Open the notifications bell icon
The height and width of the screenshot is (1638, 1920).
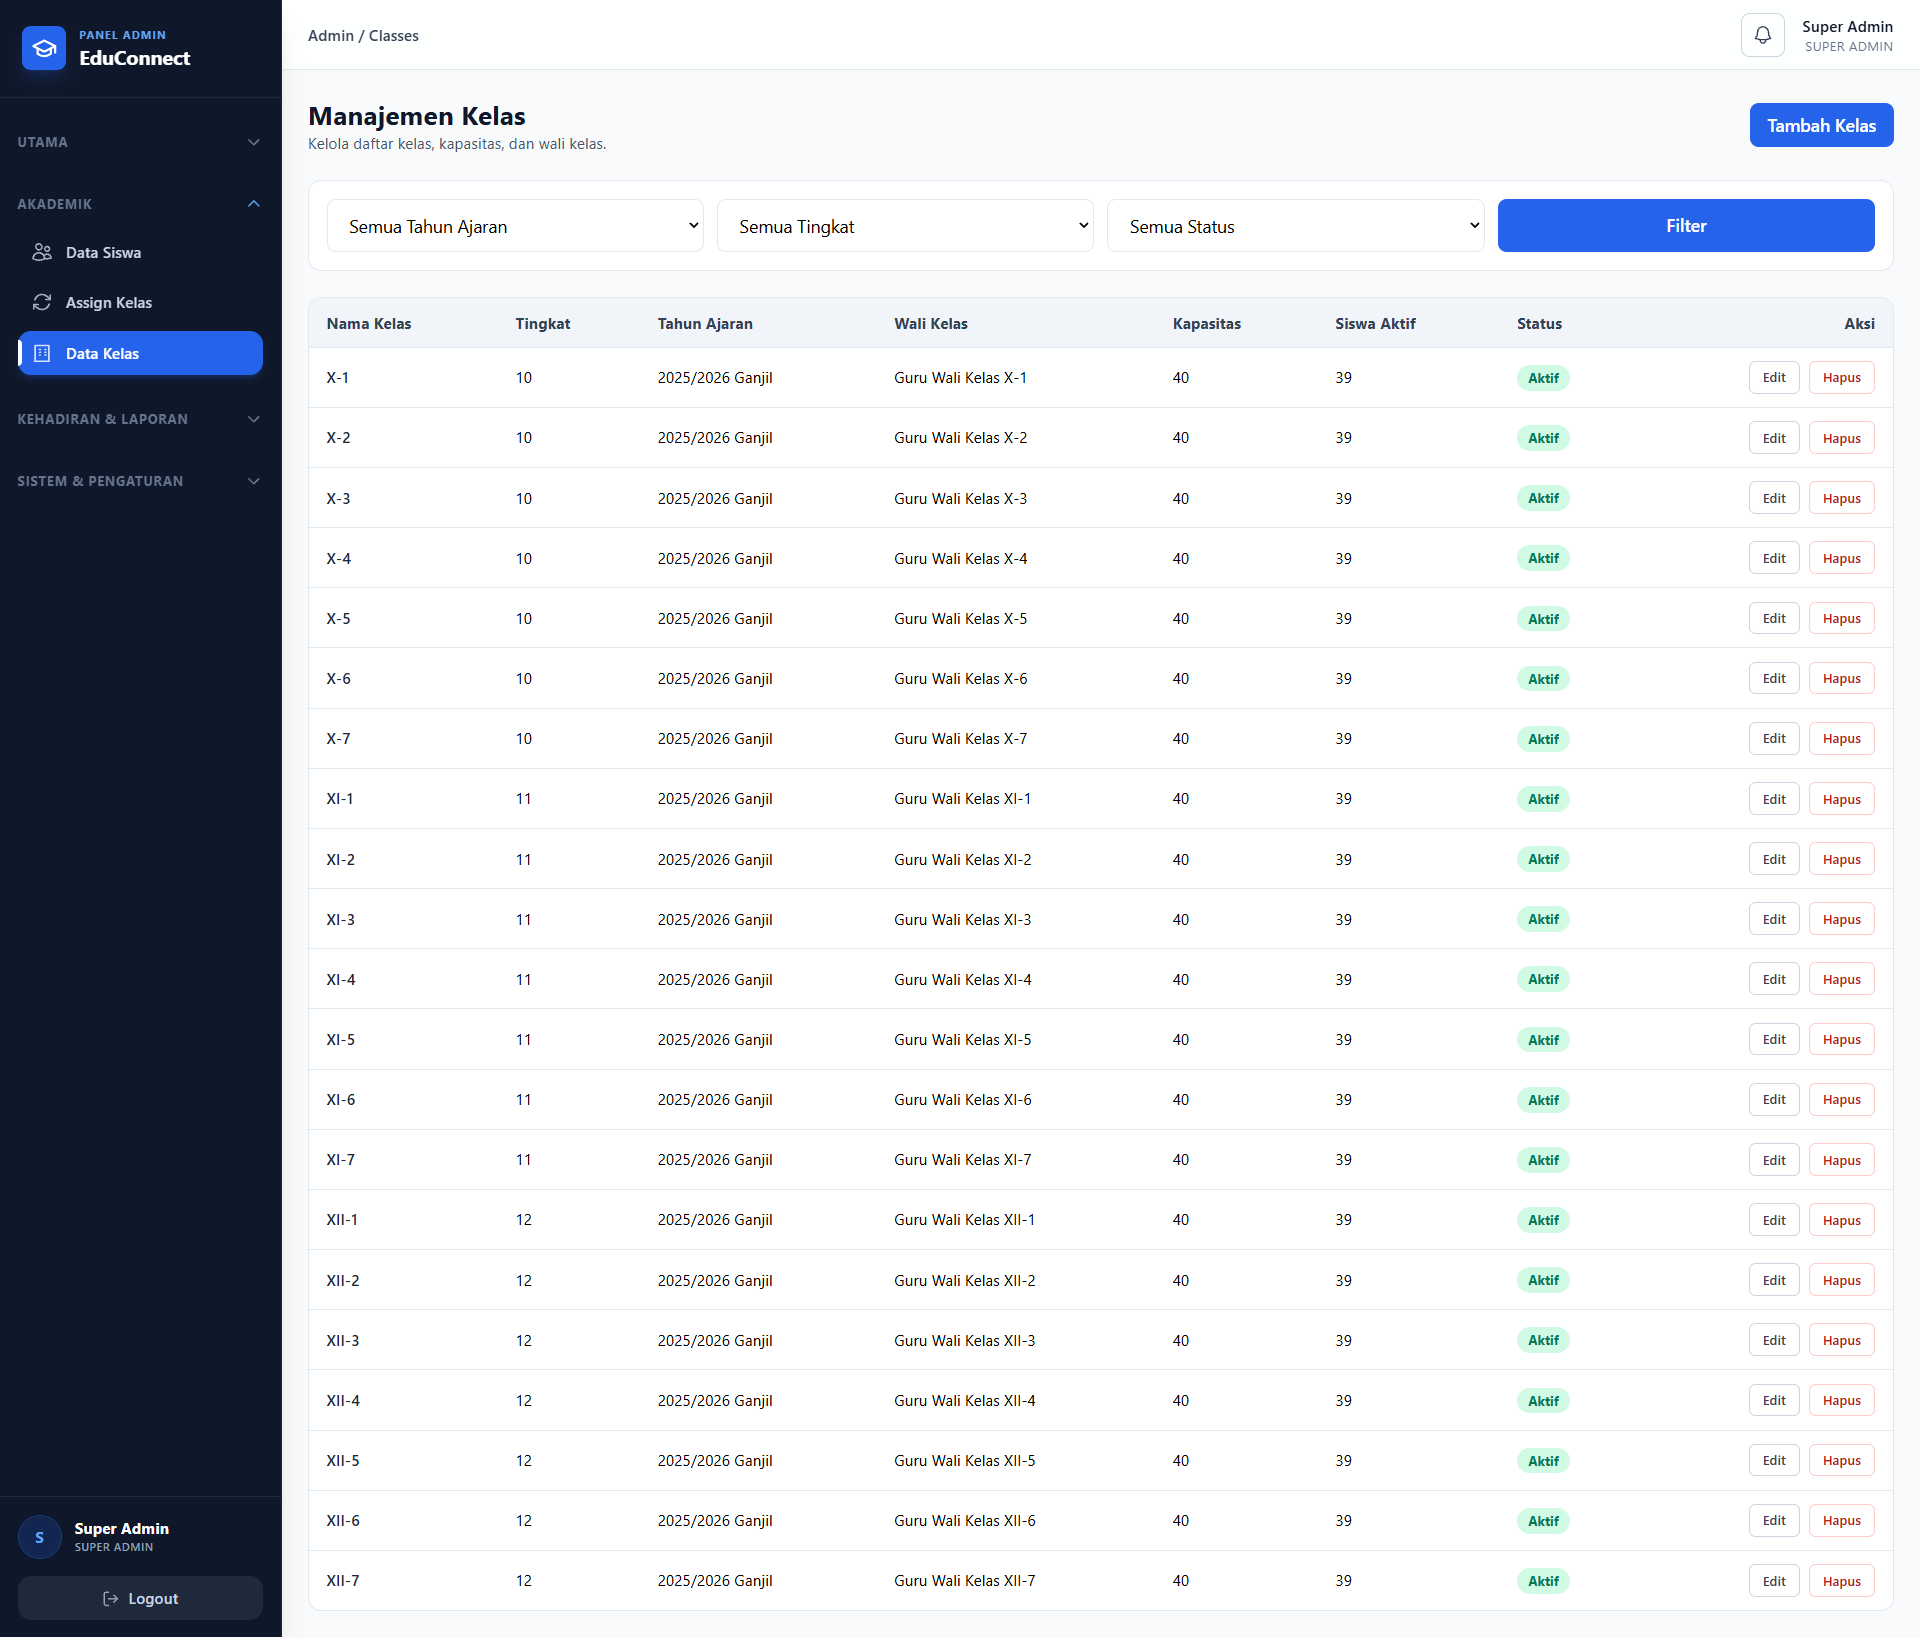tap(1762, 35)
